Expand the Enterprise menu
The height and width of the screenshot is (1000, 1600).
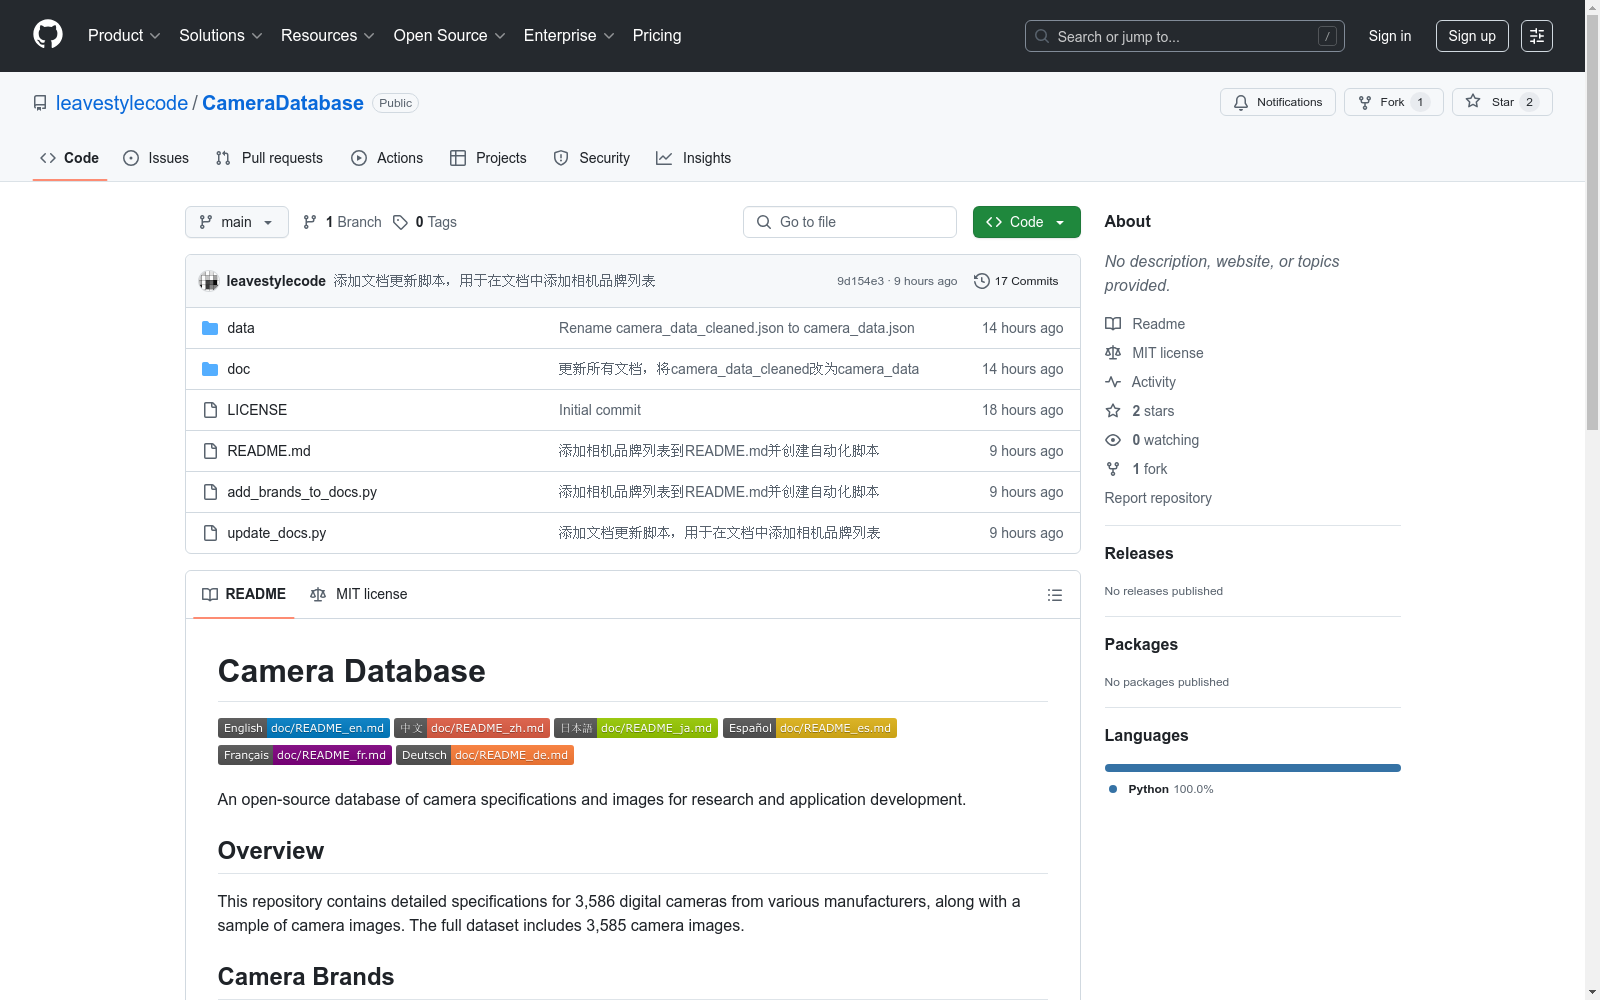(x=569, y=35)
